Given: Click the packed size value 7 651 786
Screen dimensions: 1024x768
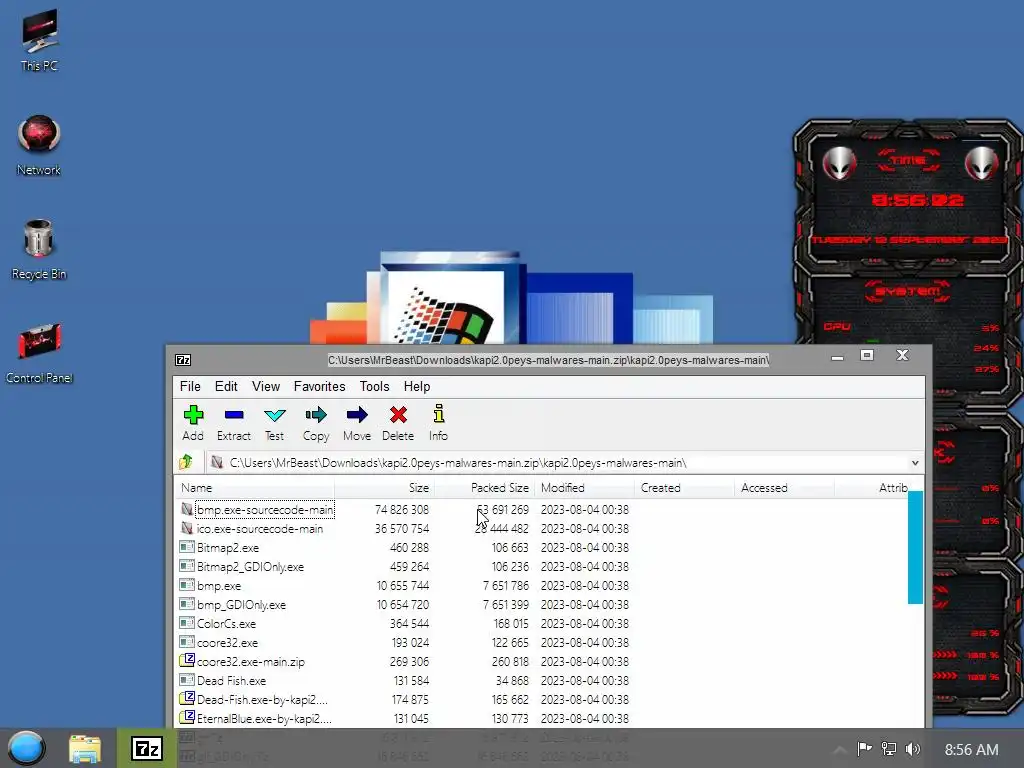Looking at the screenshot, I should click(506, 586).
